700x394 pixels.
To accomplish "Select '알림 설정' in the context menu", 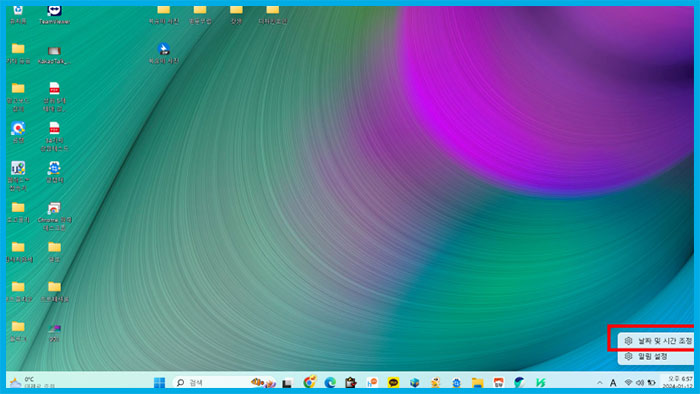I will 656,356.
